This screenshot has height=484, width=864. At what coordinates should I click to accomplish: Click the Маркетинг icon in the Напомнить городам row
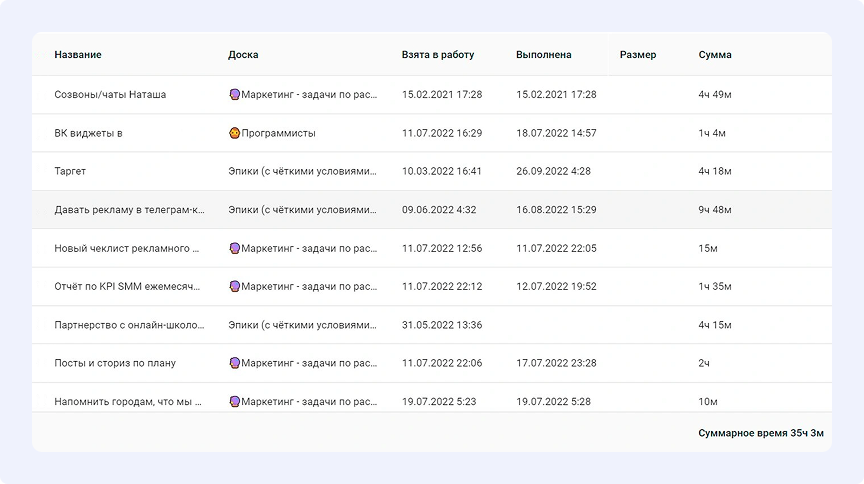(234, 401)
